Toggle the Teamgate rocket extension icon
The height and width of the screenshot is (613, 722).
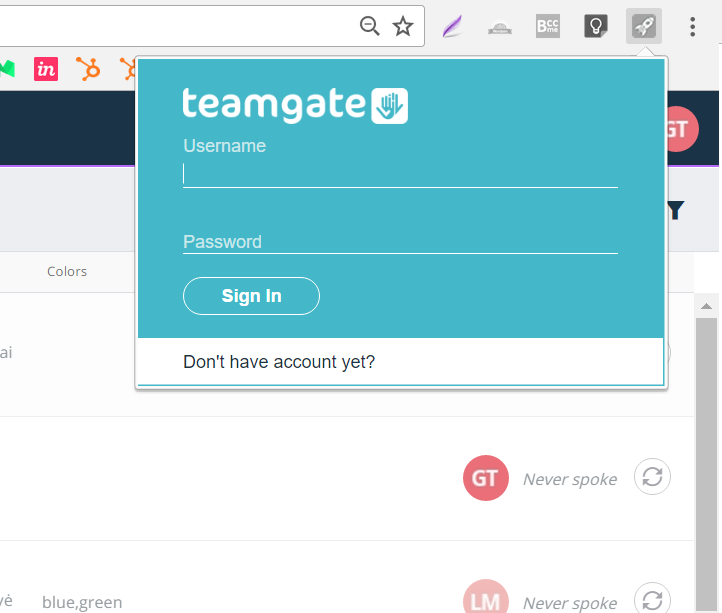click(x=644, y=26)
